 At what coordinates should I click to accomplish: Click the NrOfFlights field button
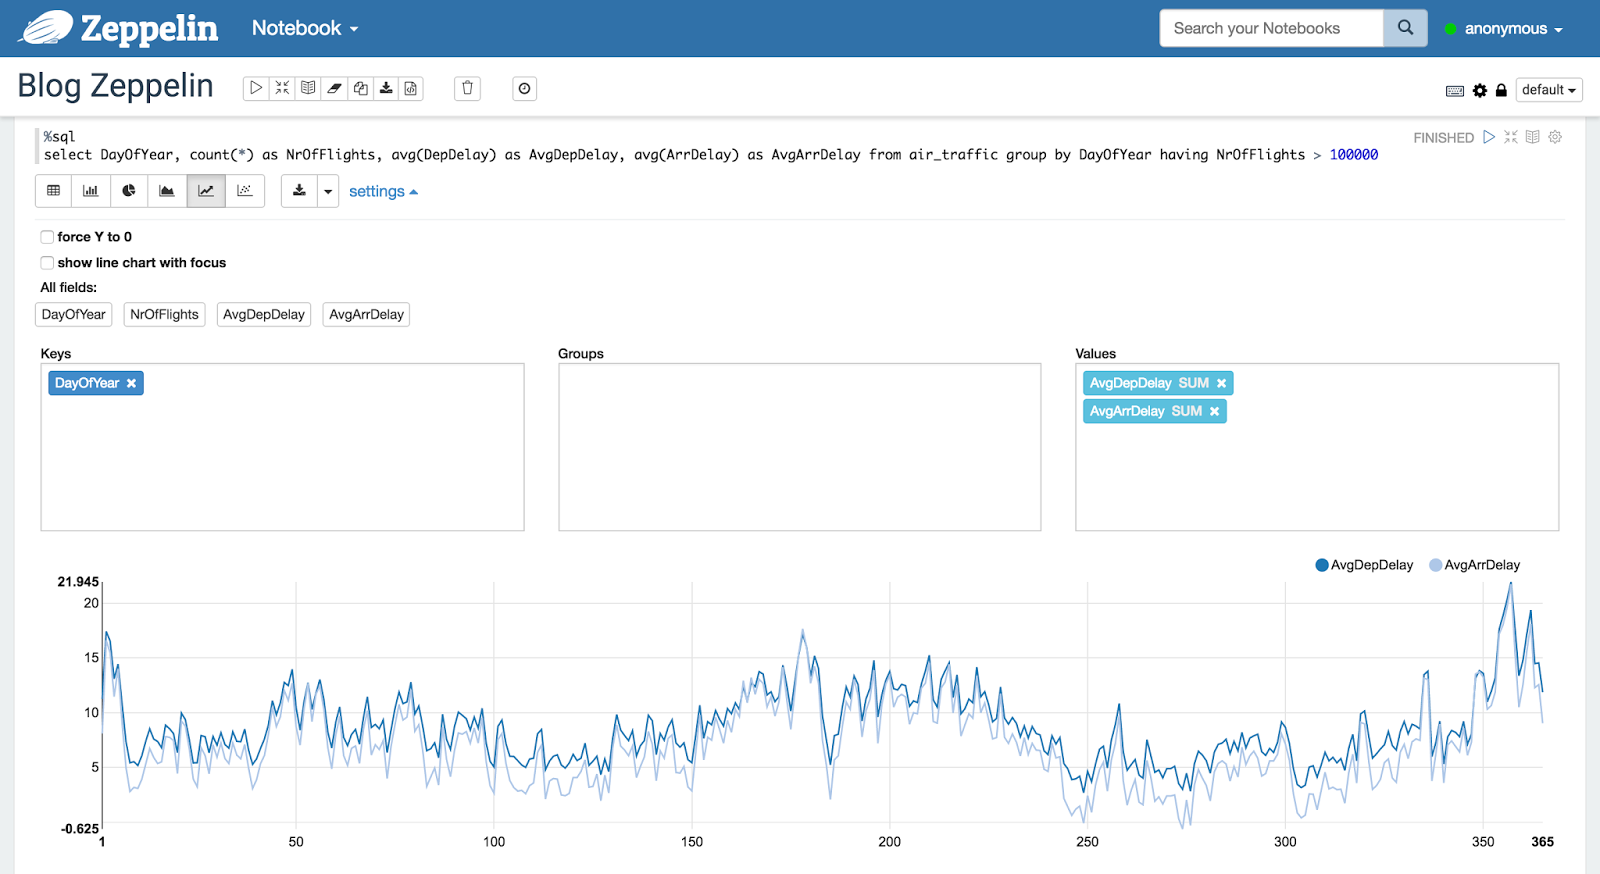click(x=164, y=314)
